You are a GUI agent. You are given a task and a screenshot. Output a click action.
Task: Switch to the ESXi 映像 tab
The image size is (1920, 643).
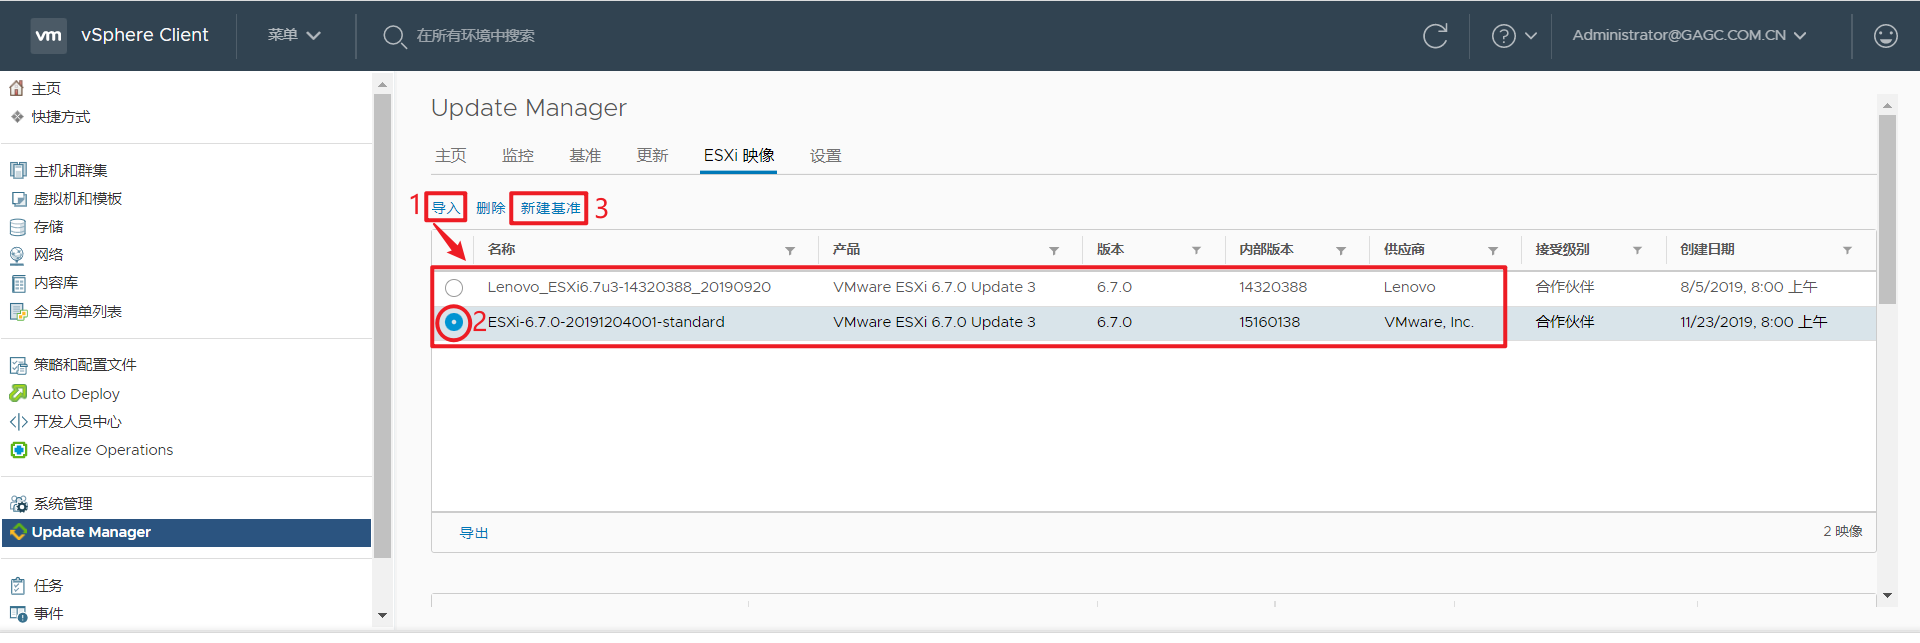739,156
